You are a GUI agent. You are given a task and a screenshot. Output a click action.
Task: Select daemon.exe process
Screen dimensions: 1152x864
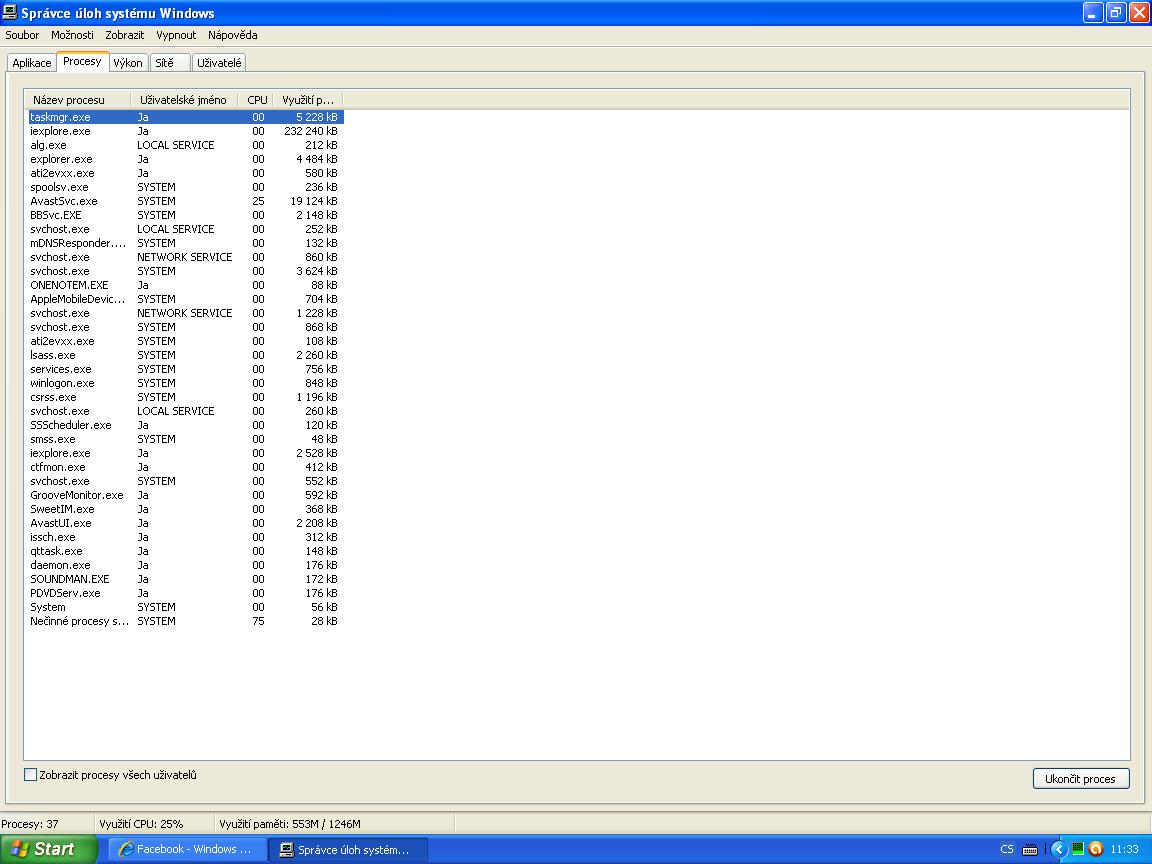point(186,565)
